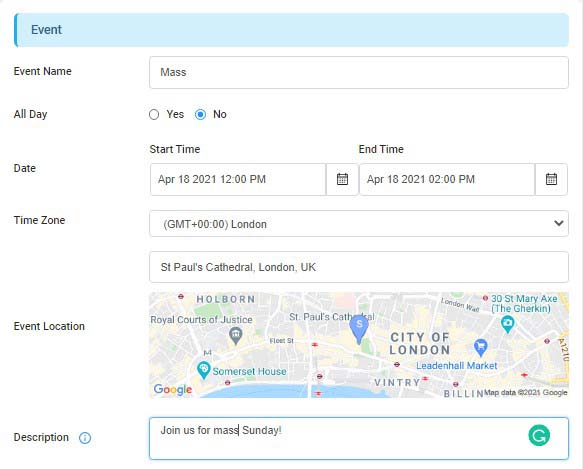Select No for All Day
The width and height of the screenshot is (583, 469).
coord(200,115)
